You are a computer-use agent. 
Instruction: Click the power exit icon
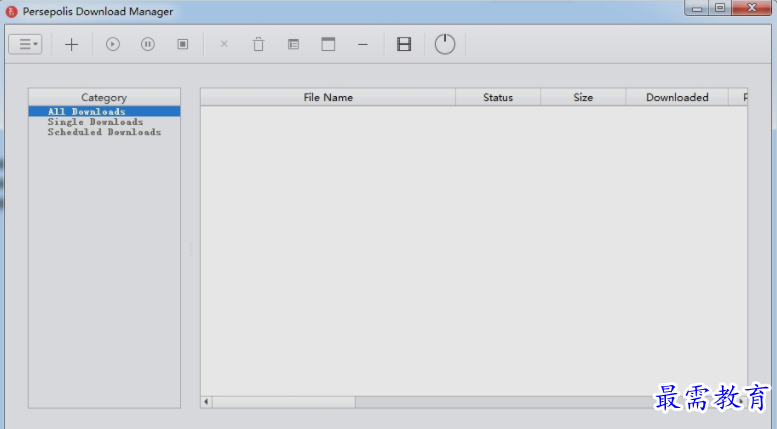tap(445, 44)
